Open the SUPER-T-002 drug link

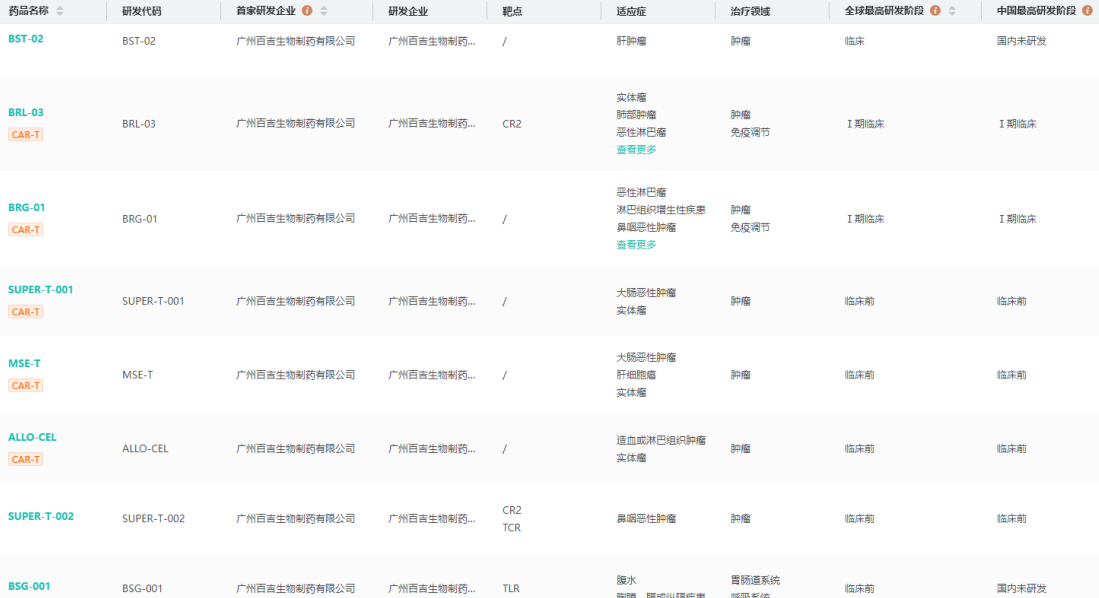41,516
